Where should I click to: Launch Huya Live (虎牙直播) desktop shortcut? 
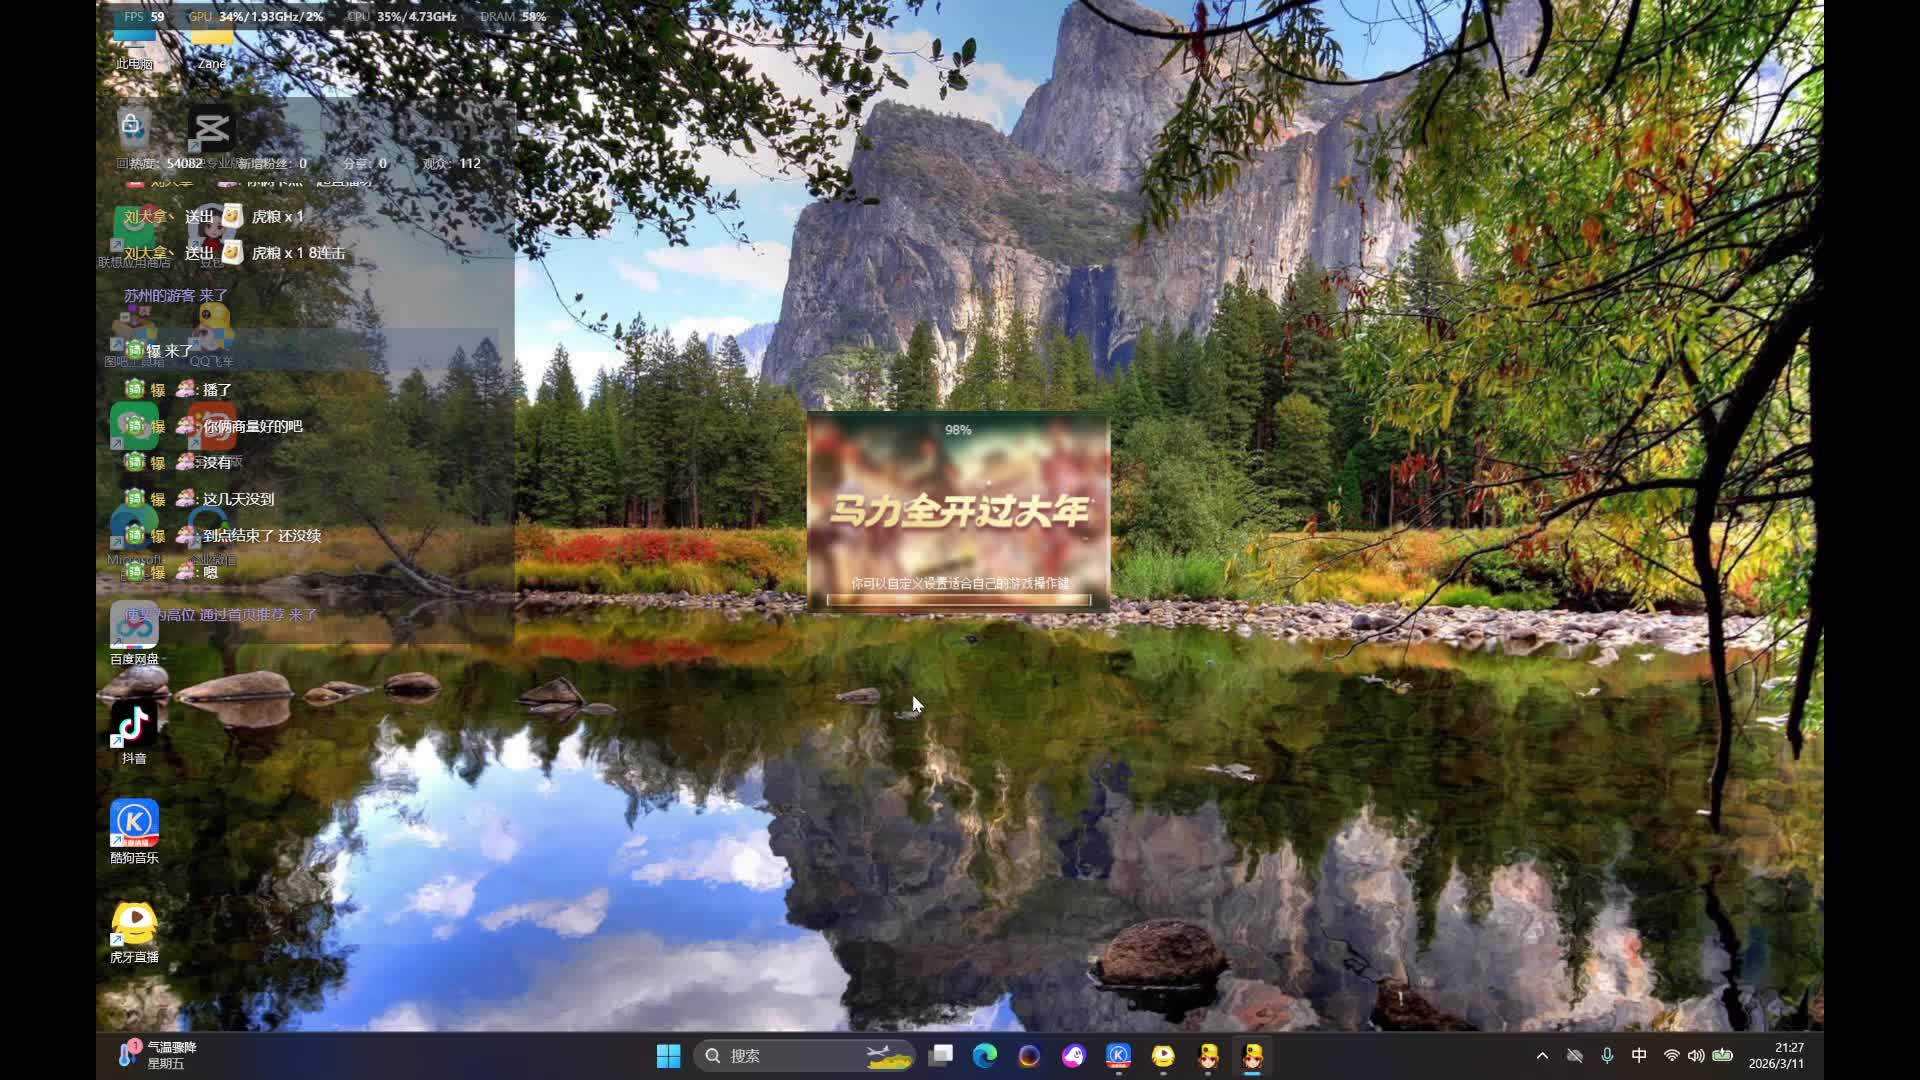point(134,924)
